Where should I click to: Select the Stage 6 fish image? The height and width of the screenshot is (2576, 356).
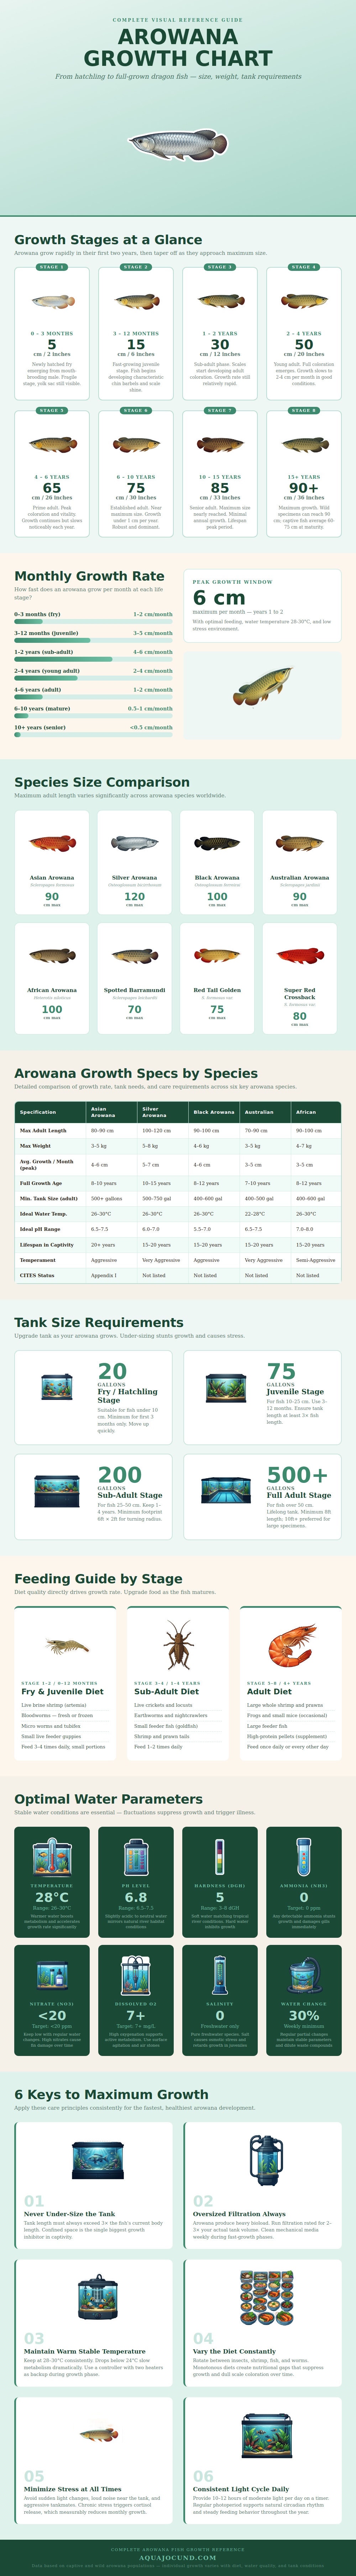(136, 445)
